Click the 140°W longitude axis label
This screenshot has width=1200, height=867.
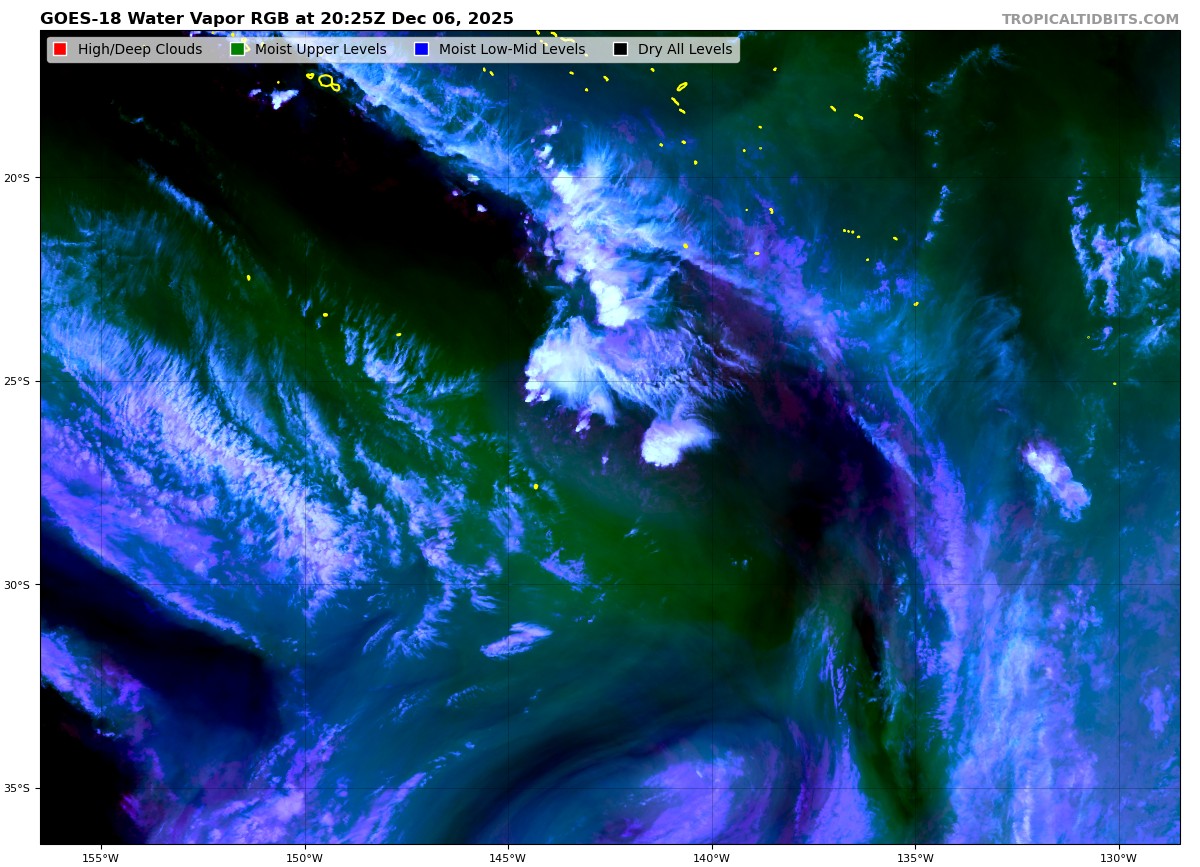coord(711,857)
